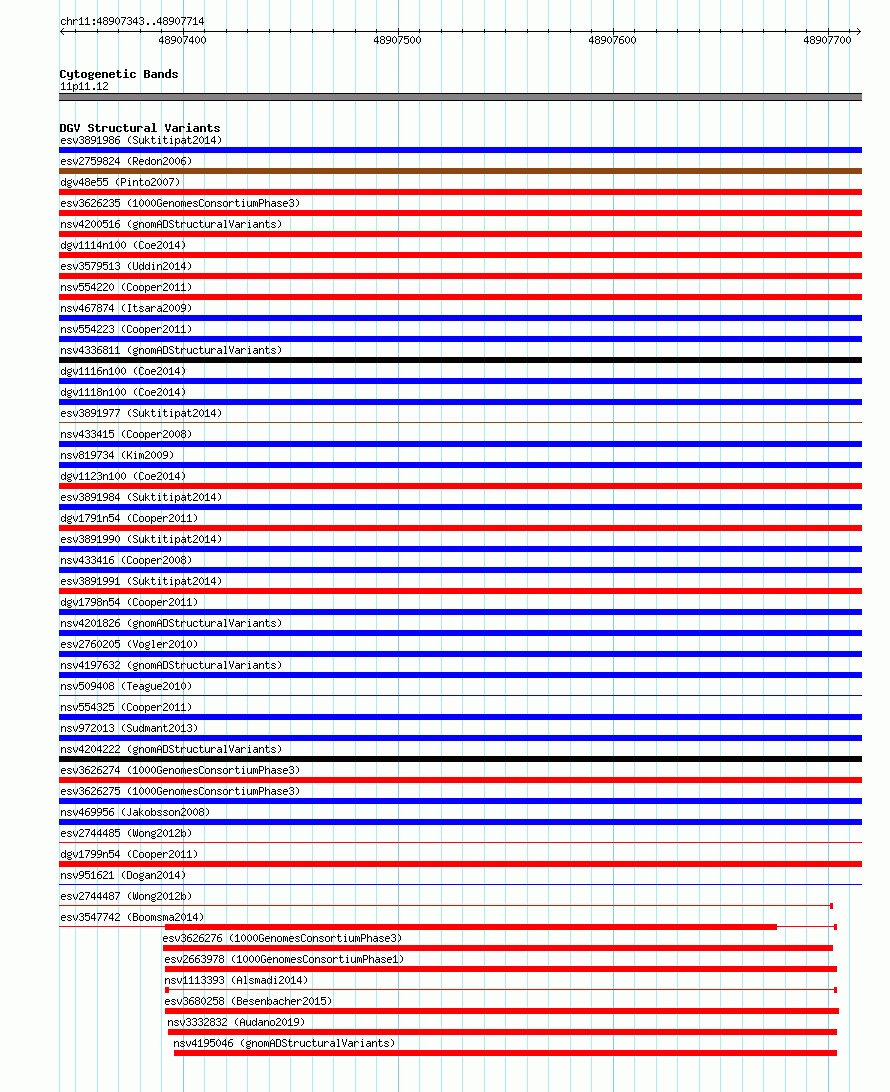Select nsv972013 (Sudmant2013) label
The width and height of the screenshot is (890, 1092).
point(129,728)
